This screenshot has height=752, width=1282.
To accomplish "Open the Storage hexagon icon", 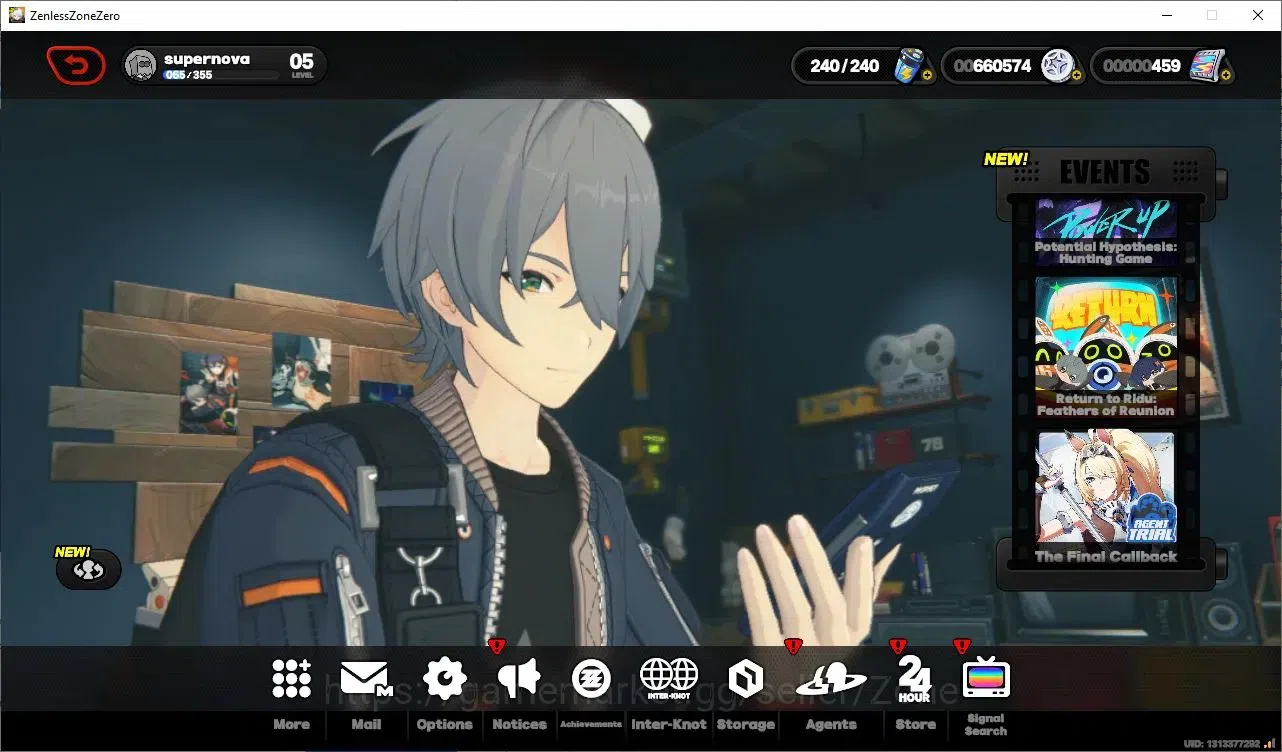I will [x=746, y=680].
